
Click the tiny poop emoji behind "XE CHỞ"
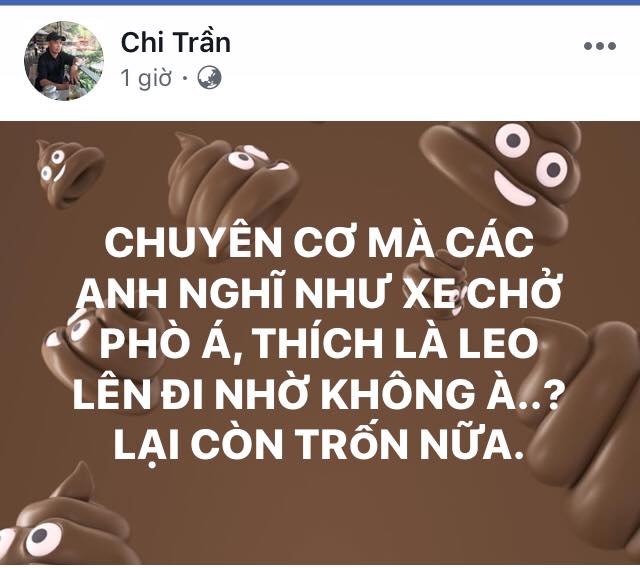click(x=439, y=282)
